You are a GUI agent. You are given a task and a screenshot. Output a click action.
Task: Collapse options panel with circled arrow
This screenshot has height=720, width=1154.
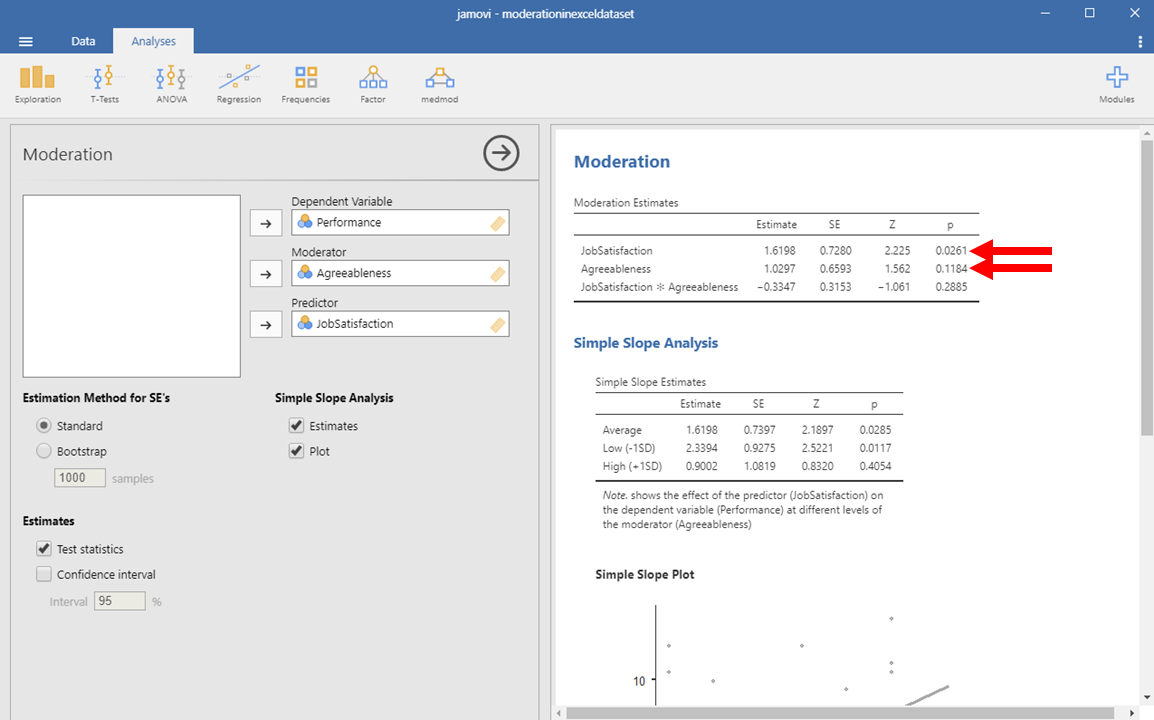point(501,153)
